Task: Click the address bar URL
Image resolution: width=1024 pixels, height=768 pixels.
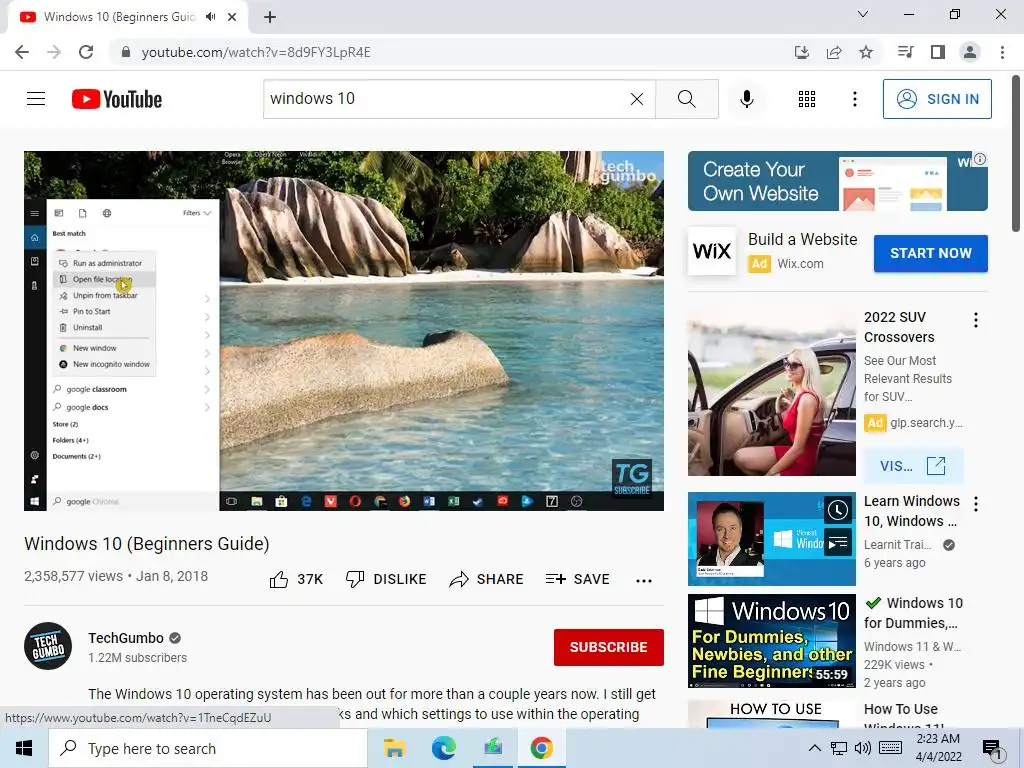Action: 256,52
